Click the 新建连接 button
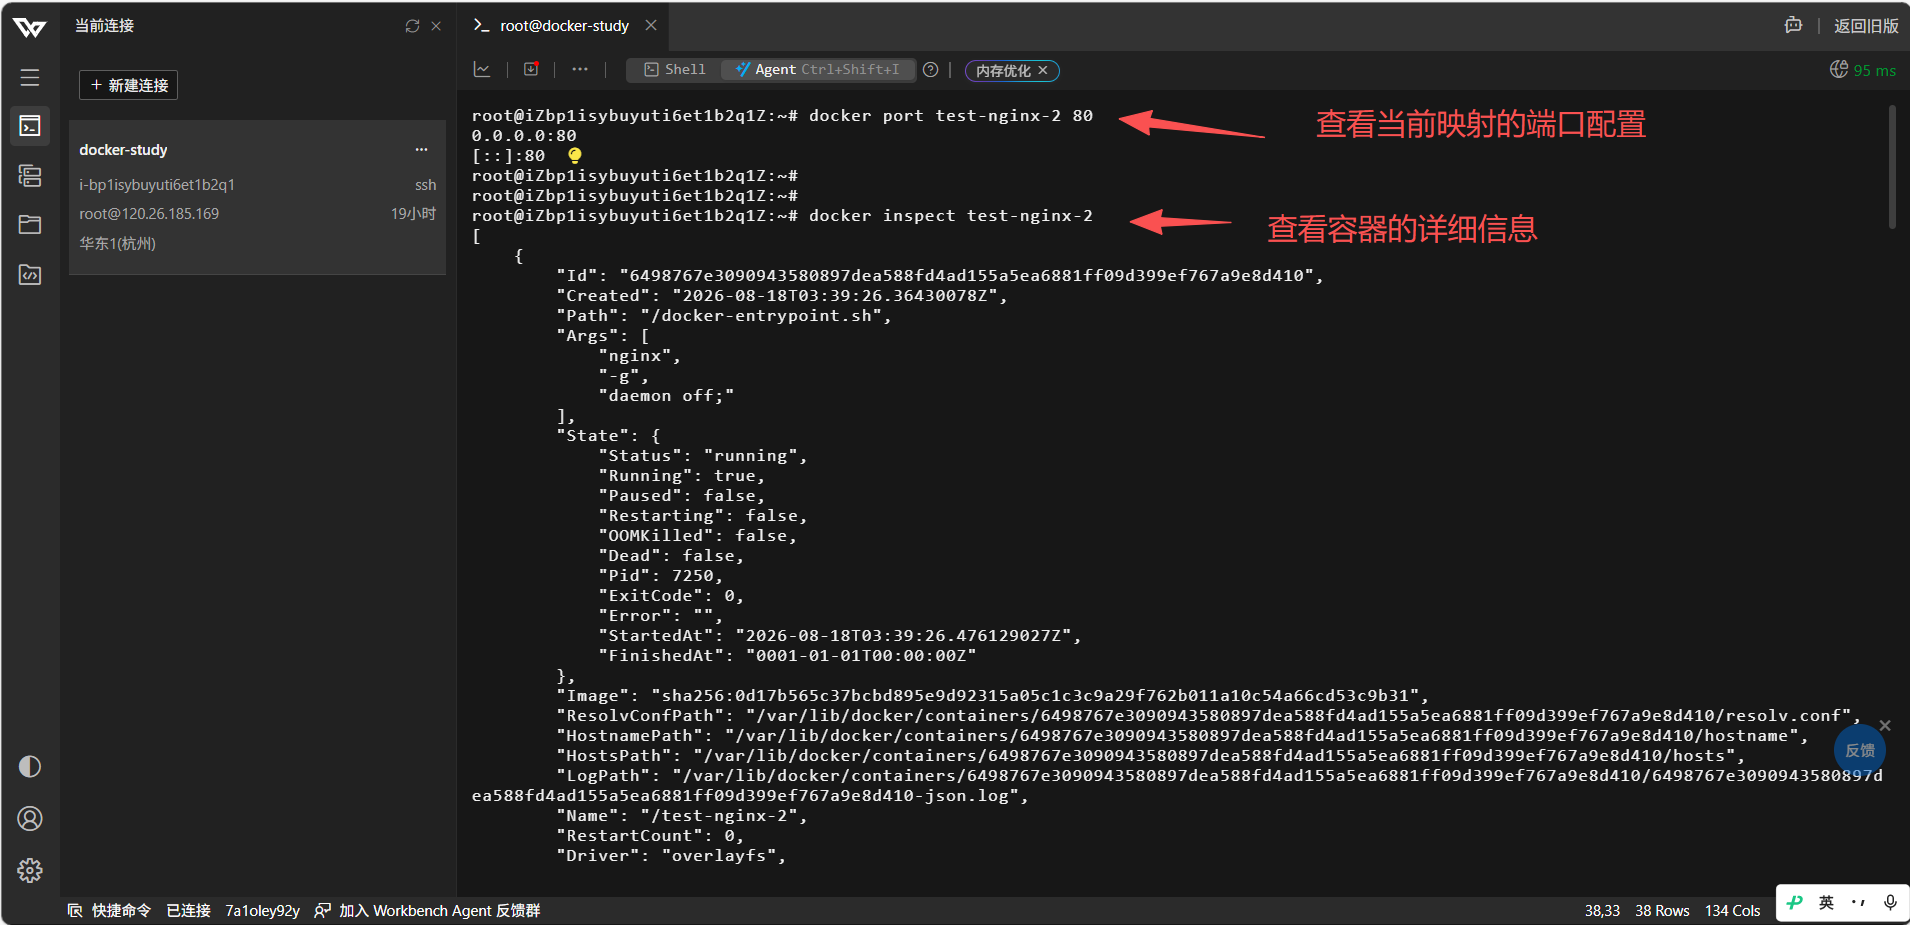 (x=129, y=85)
